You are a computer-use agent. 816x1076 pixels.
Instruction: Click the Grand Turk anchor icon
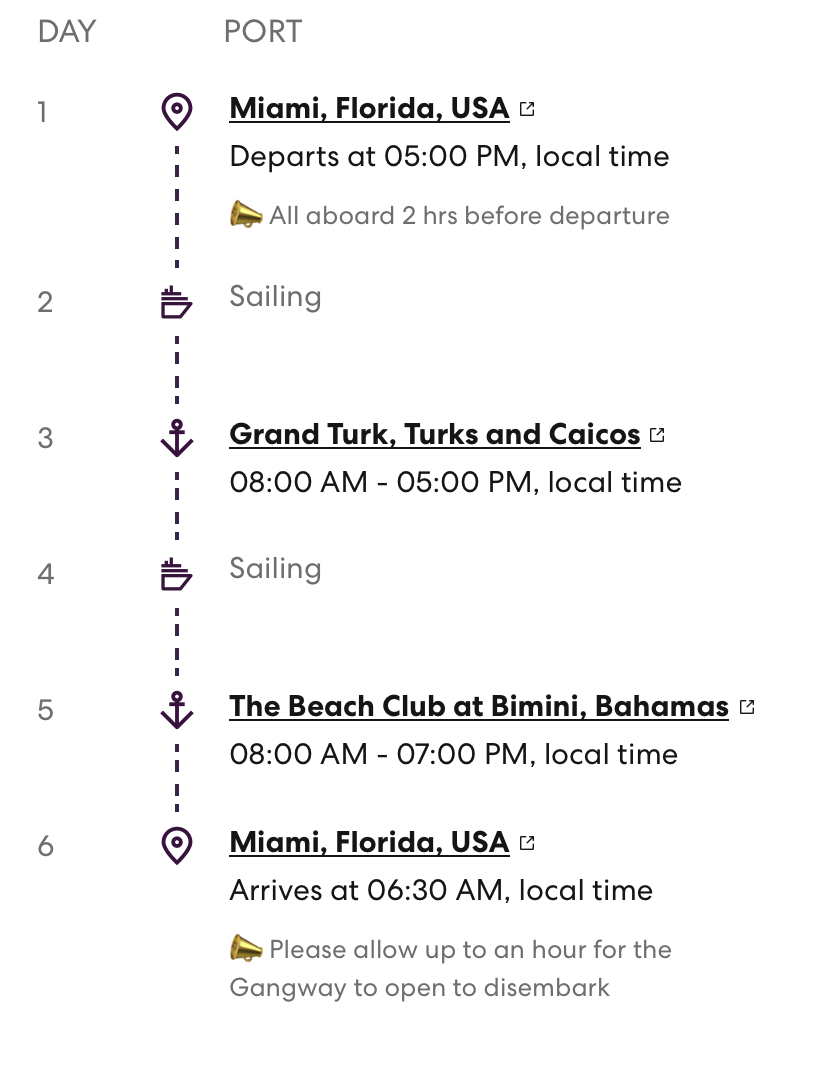(177, 438)
